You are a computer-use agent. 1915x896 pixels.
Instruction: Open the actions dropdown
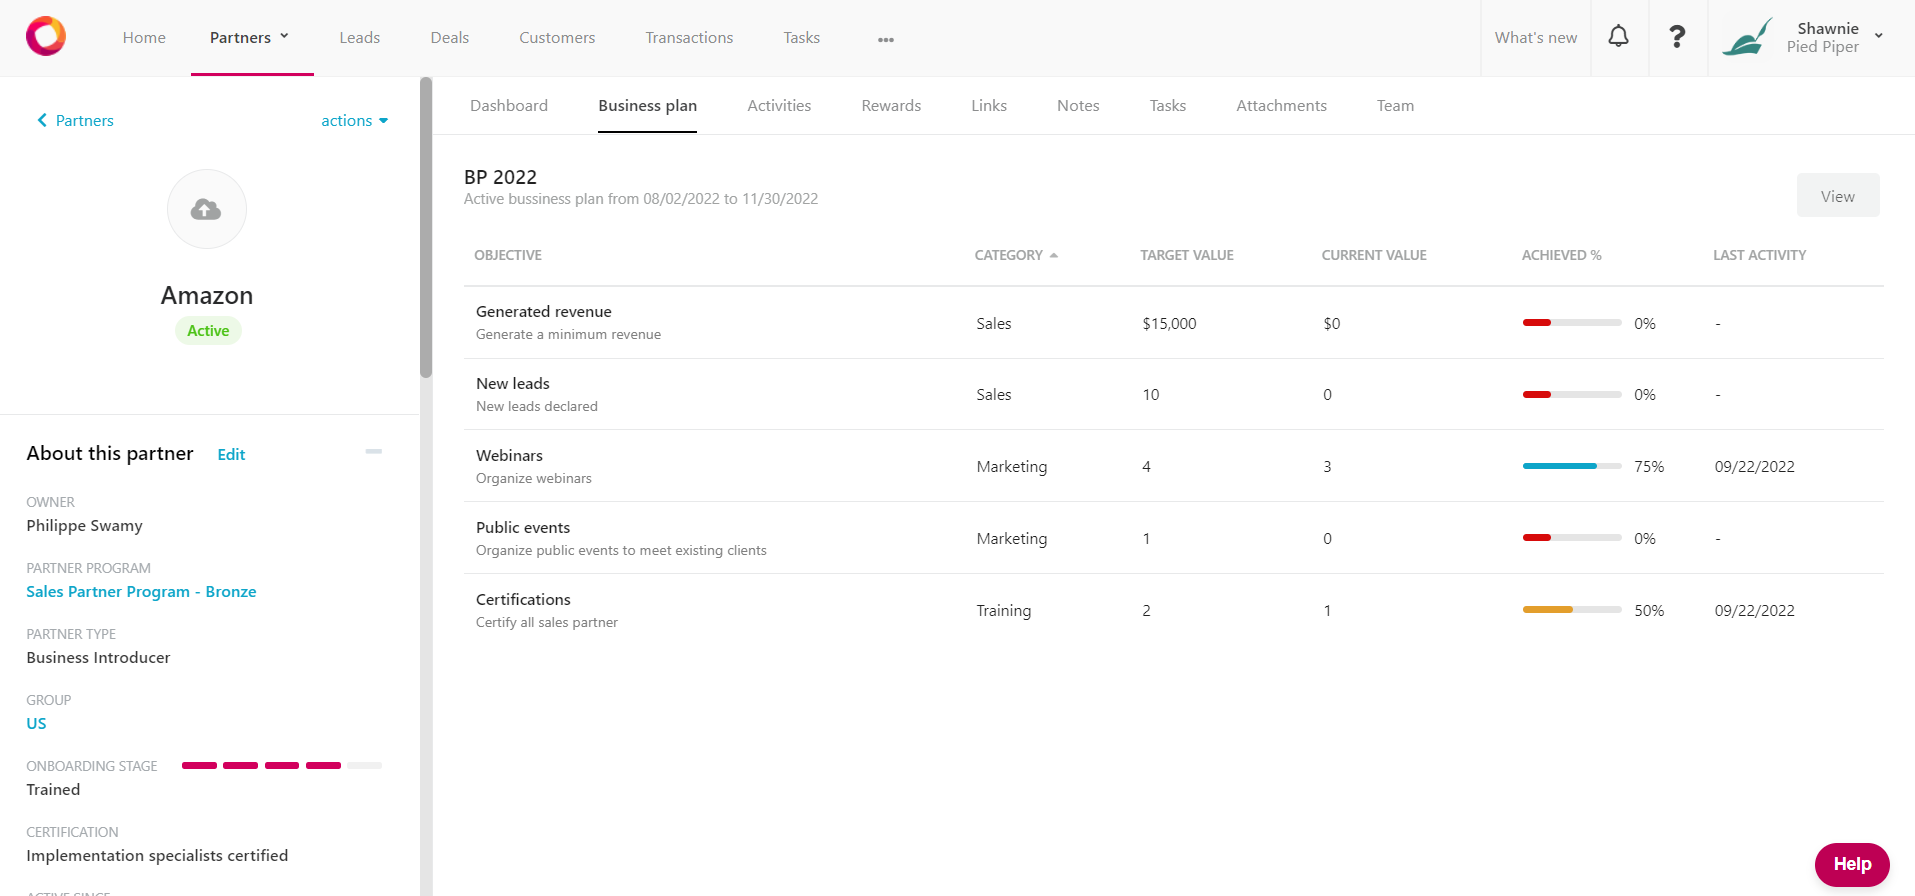pyautogui.click(x=354, y=120)
